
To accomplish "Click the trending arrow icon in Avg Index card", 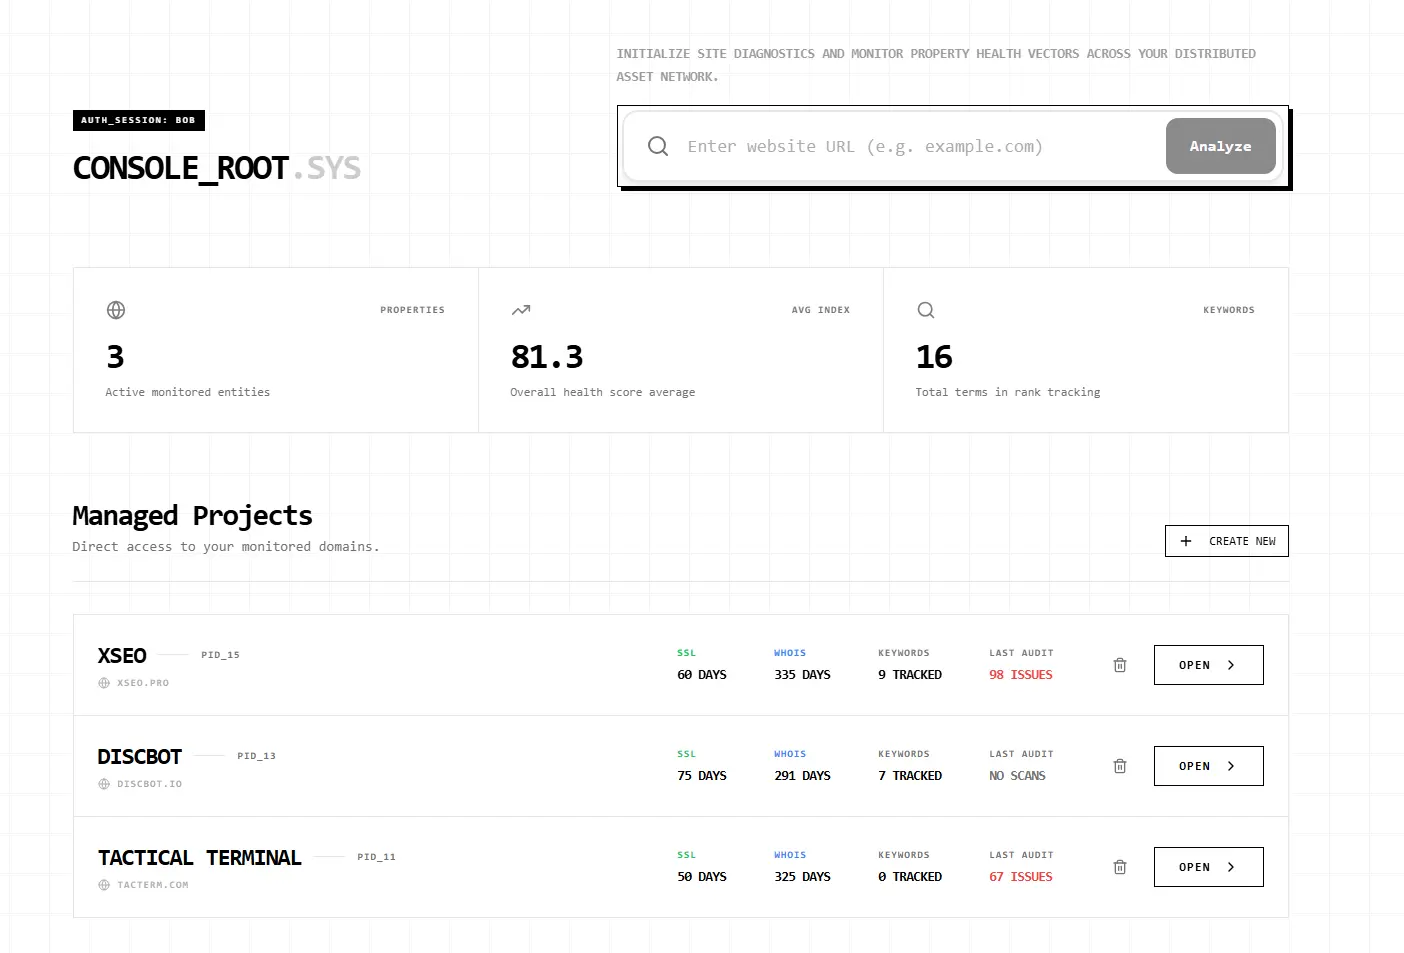I will click(x=521, y=310).
